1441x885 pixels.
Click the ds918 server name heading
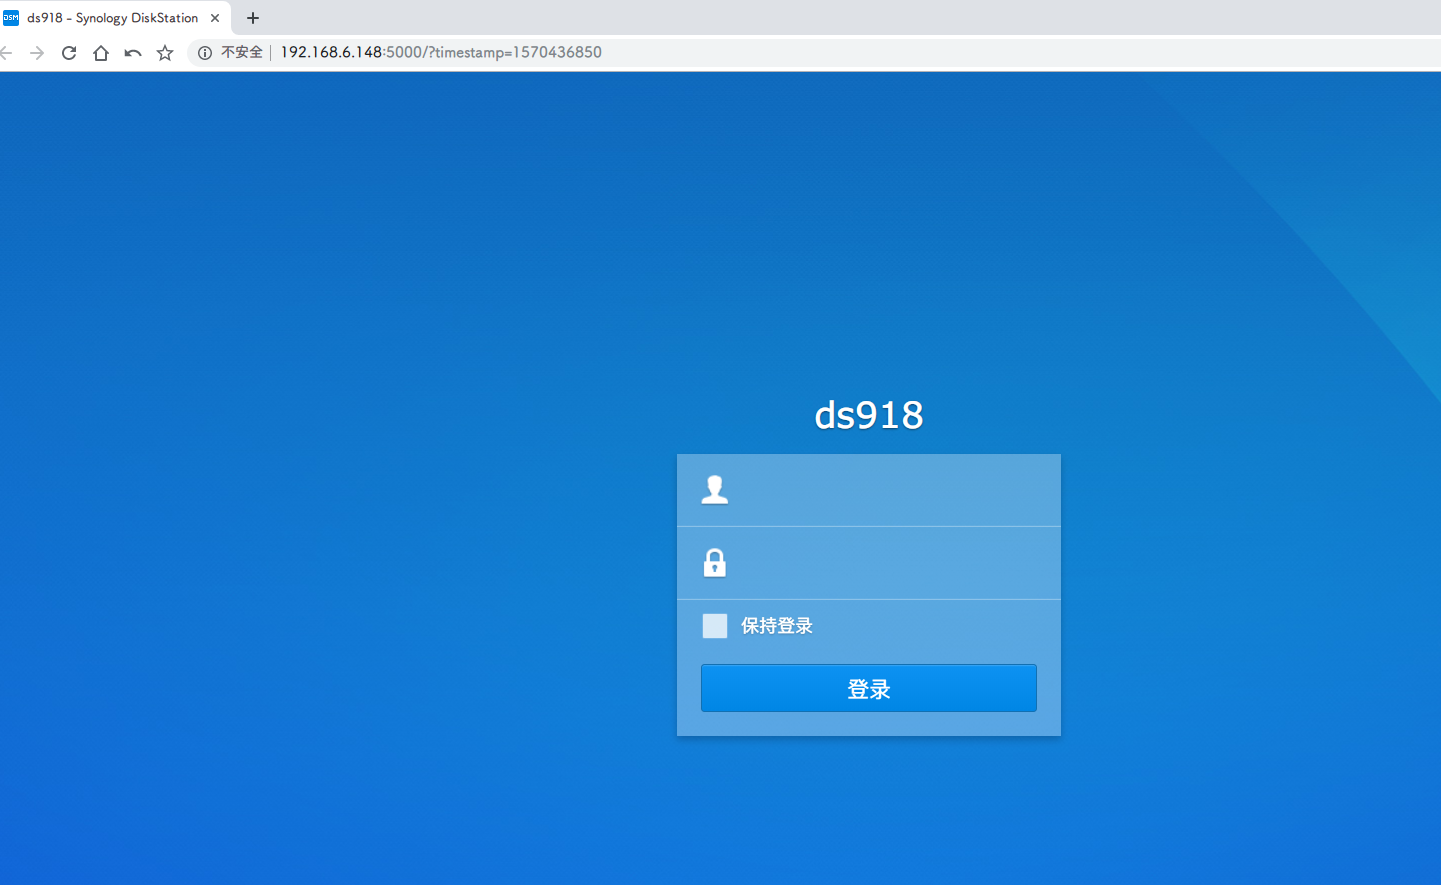point(869,415)
